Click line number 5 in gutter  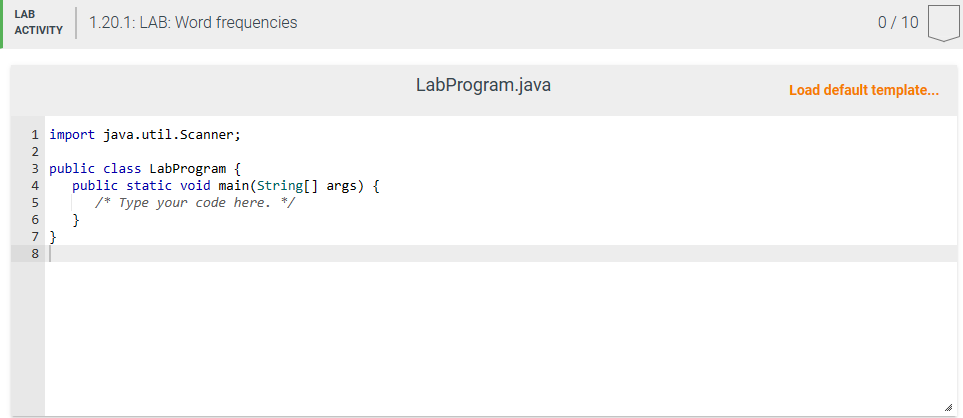click(x=35, y=203)
